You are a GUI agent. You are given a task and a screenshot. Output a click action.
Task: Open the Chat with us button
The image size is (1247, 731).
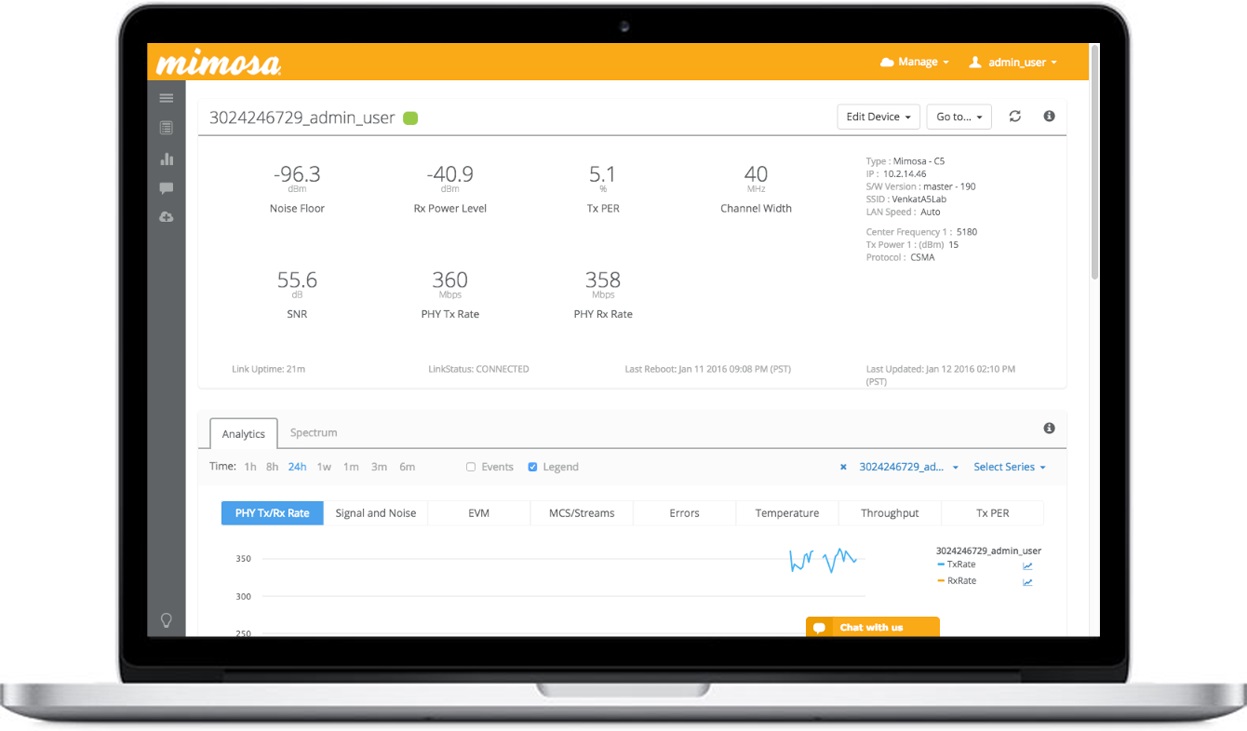point(872,627)
